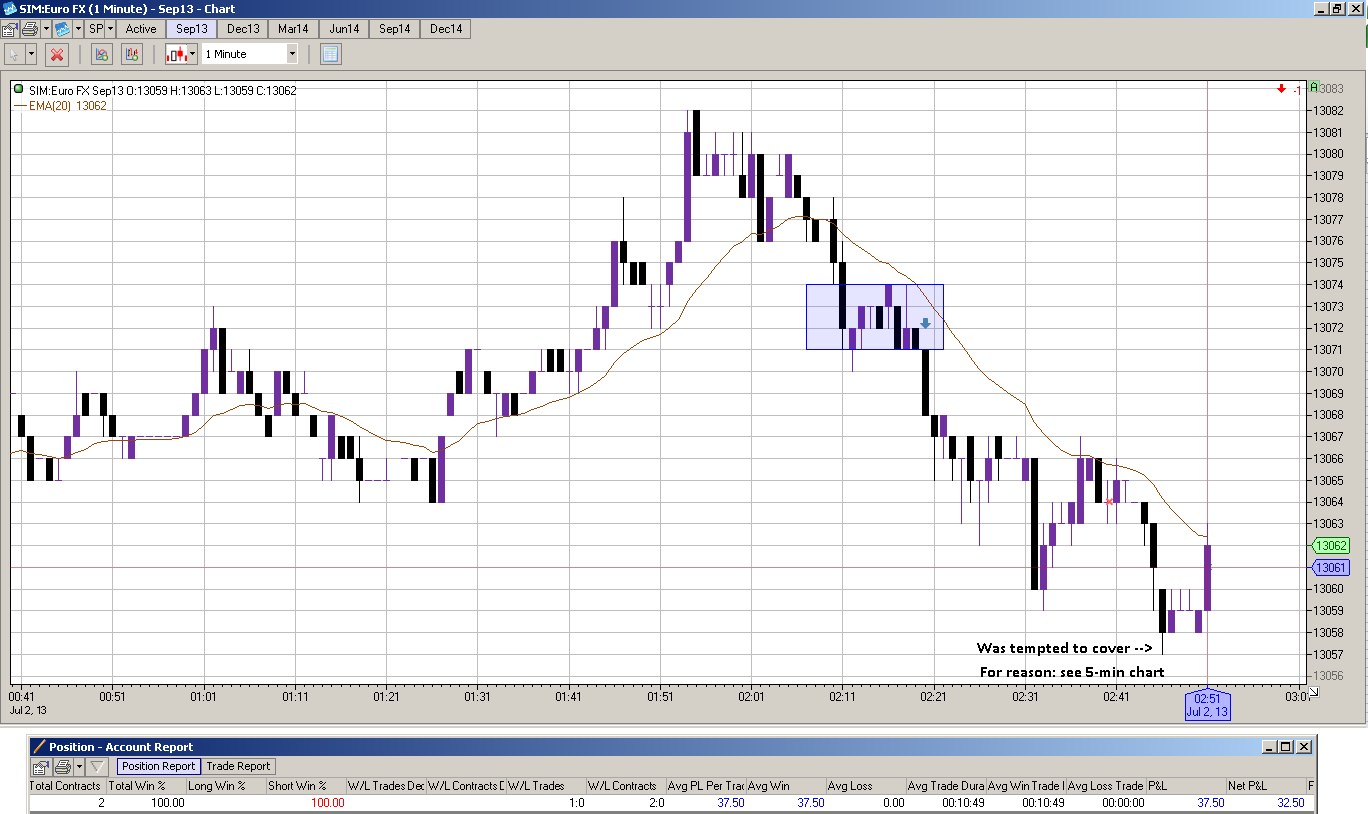
Task: Open the chart type dropdown arrow
Action: click(192, 54)
